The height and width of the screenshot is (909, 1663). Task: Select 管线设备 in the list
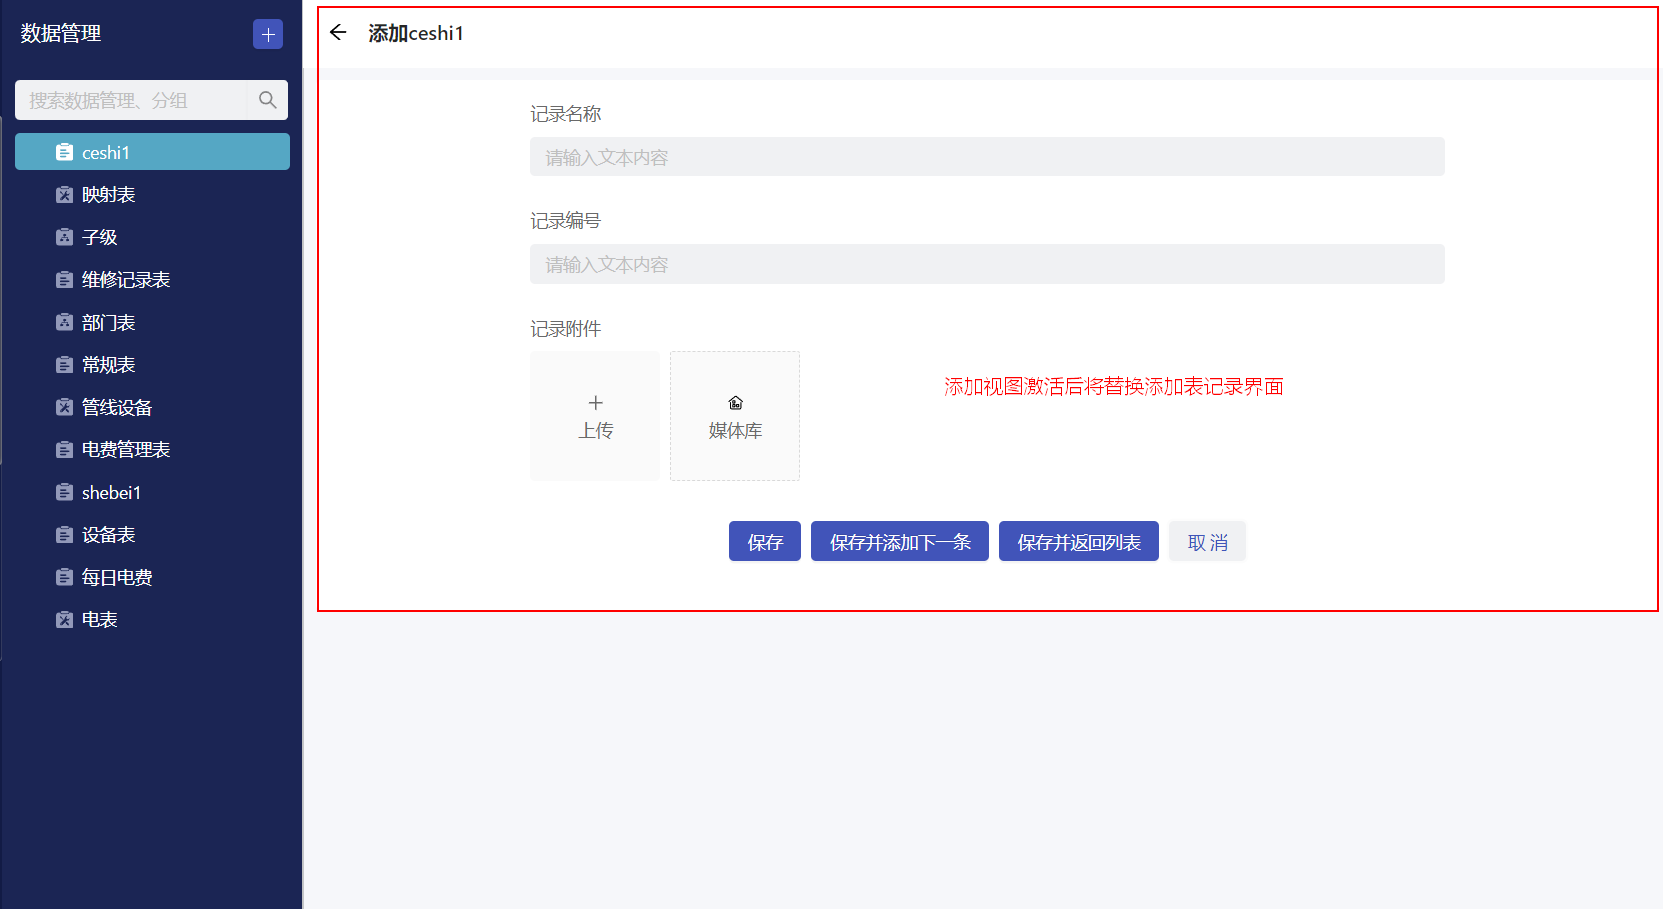pos(152,407)
